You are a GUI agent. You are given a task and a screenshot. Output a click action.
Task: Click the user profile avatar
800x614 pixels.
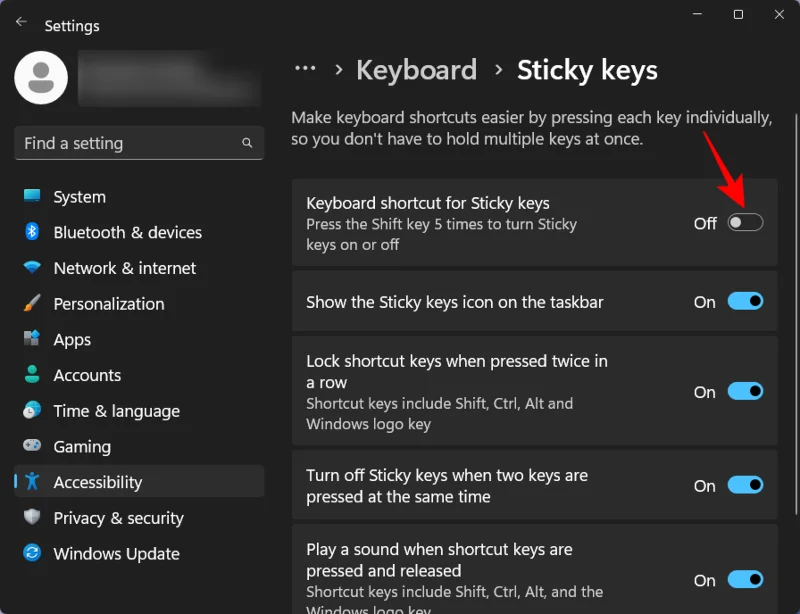click(x=40, y=77)
